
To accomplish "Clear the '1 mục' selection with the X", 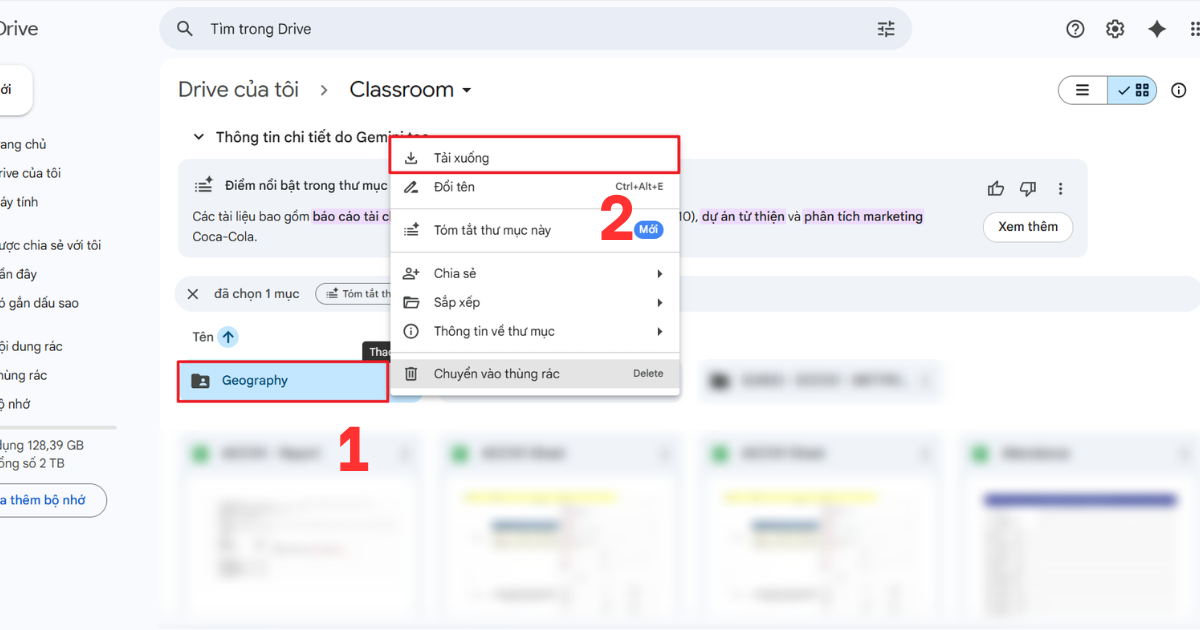I will pos(193,293).
